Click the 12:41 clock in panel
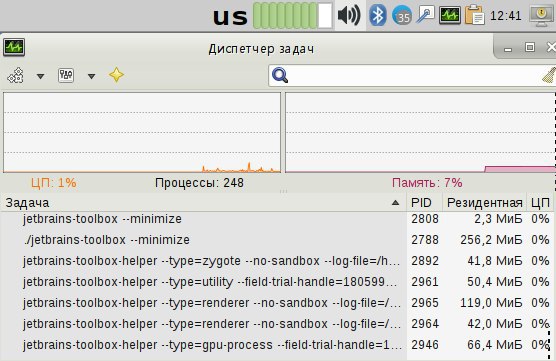This screenshot has height=361, width=556. (x=506, y=16)
